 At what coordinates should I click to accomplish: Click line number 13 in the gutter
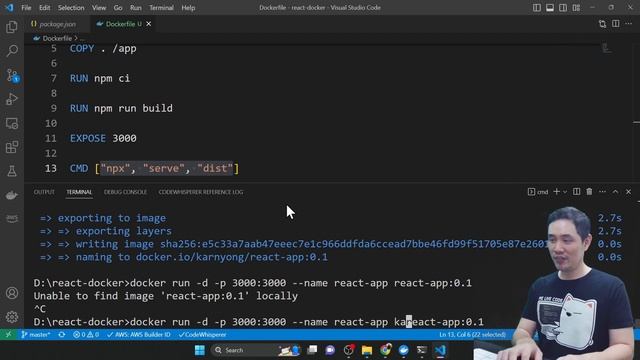[51, 168]
